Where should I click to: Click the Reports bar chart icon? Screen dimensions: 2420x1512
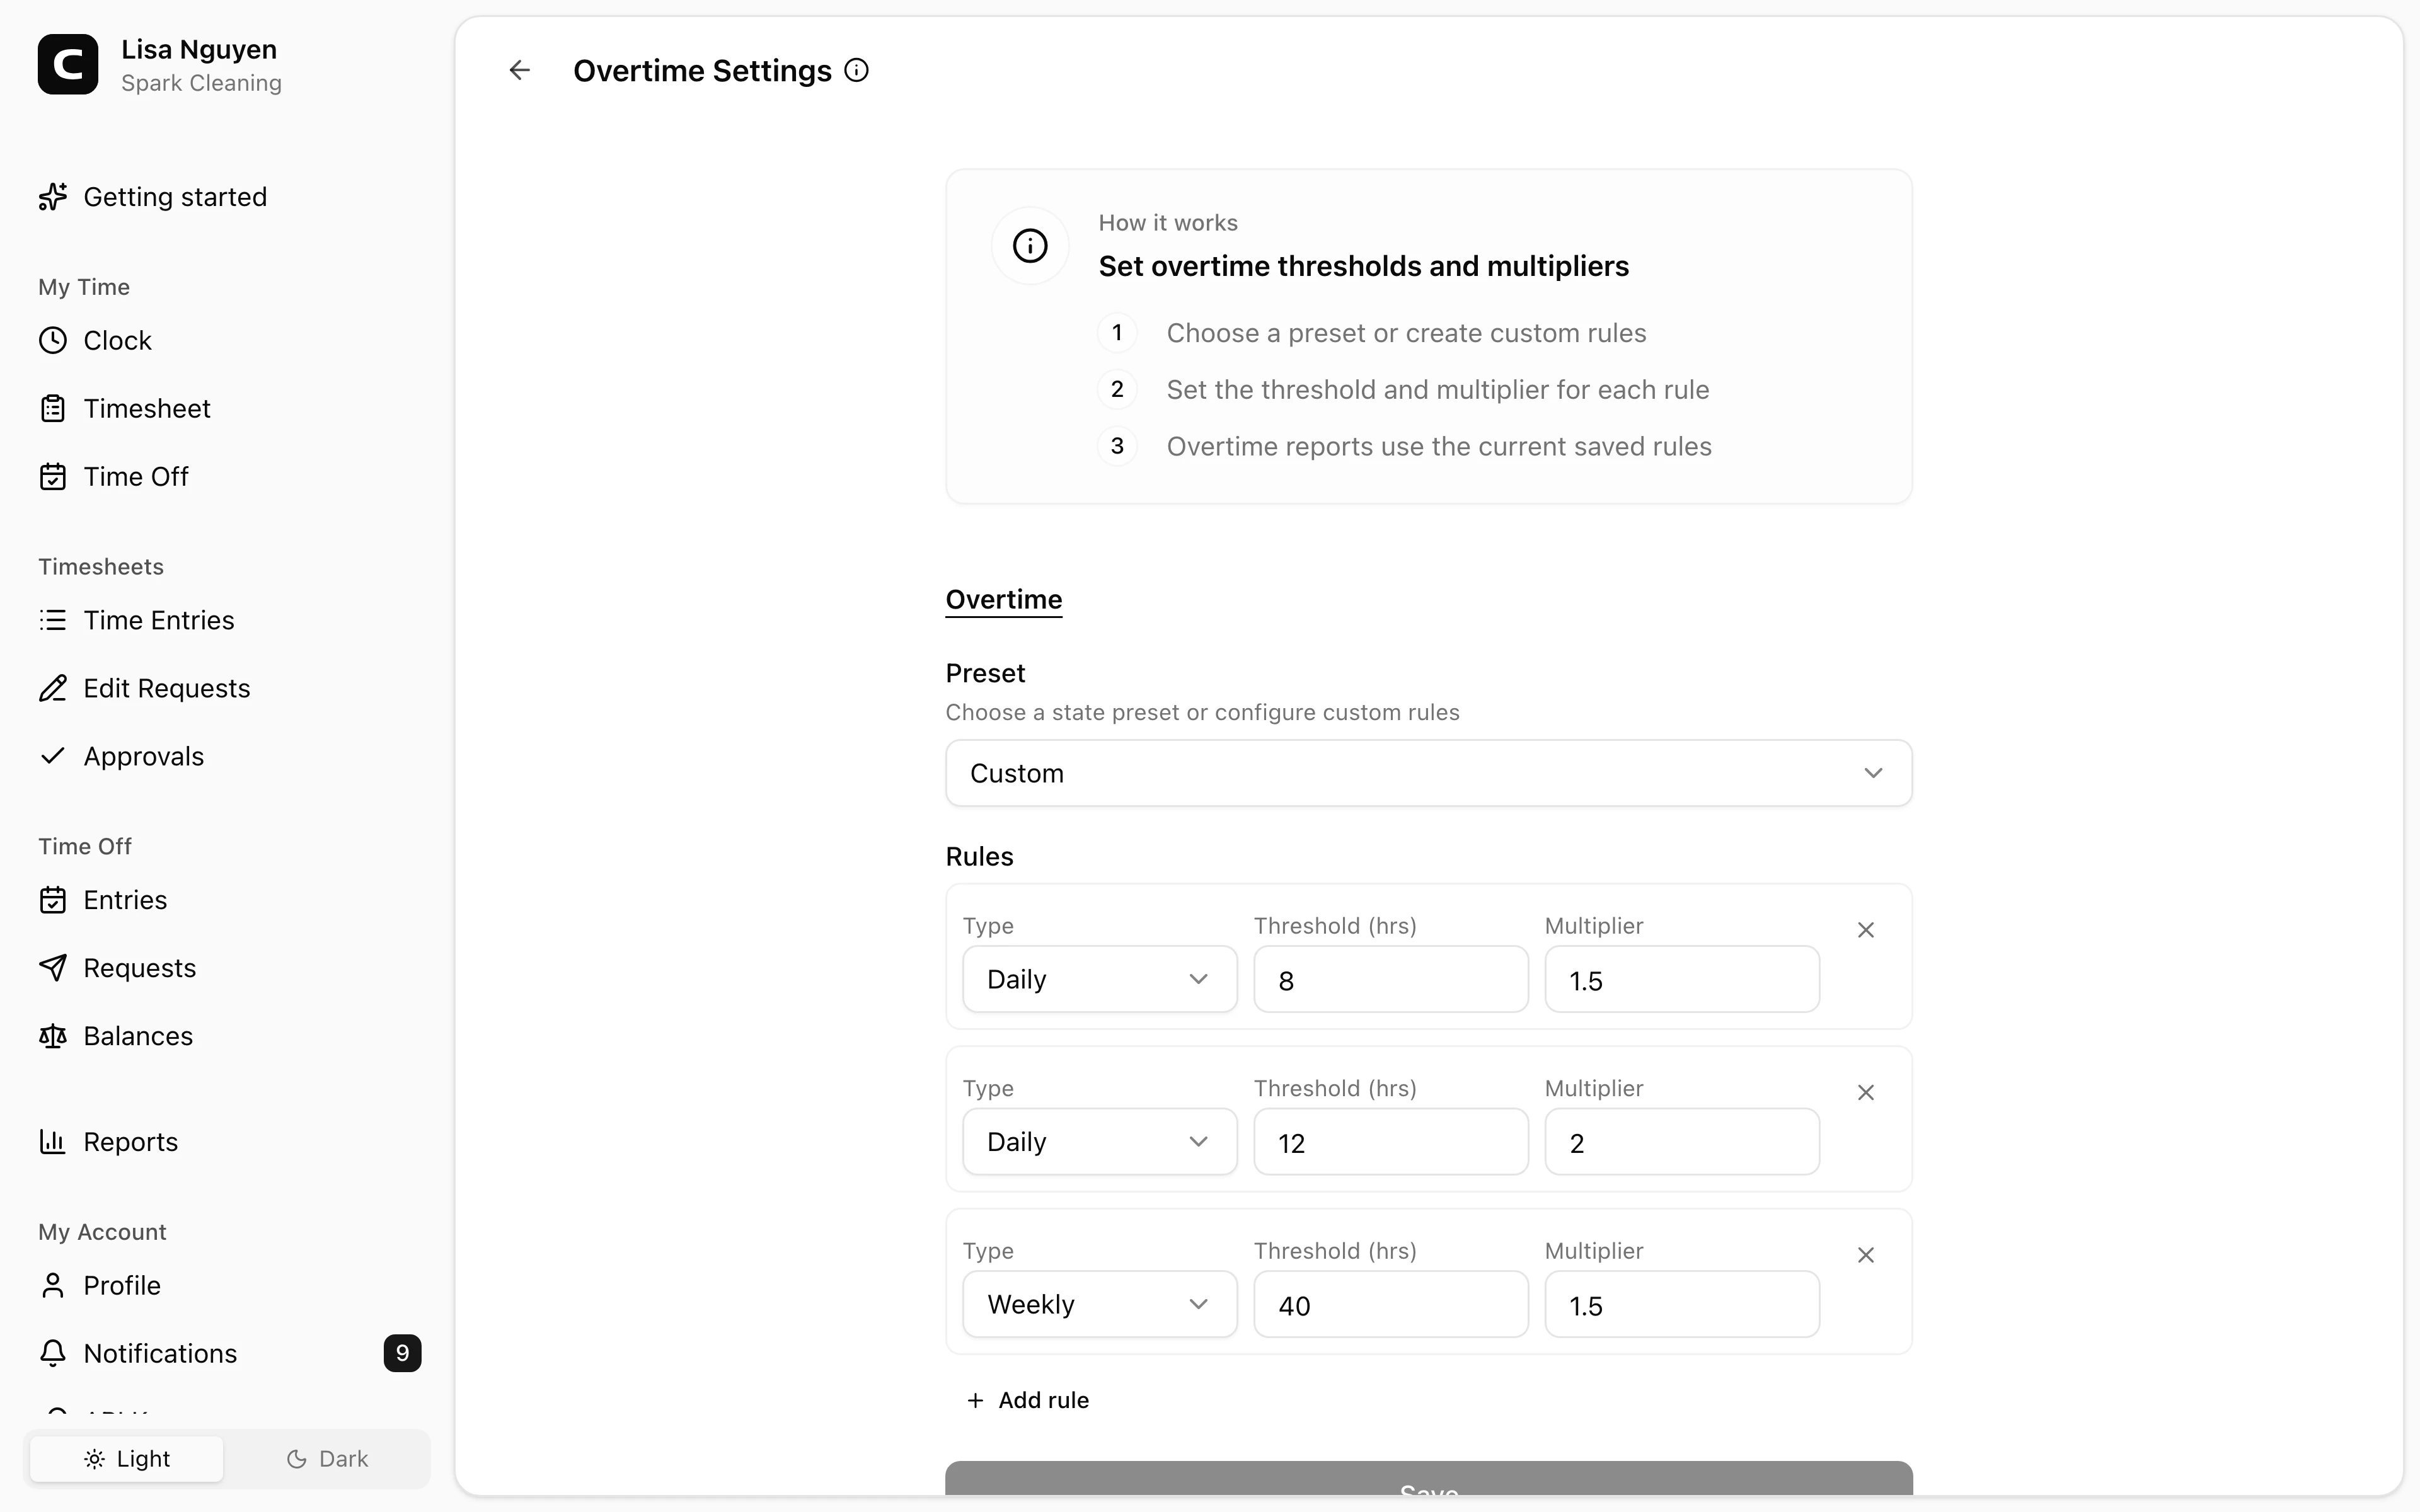tap(53, 1141)
